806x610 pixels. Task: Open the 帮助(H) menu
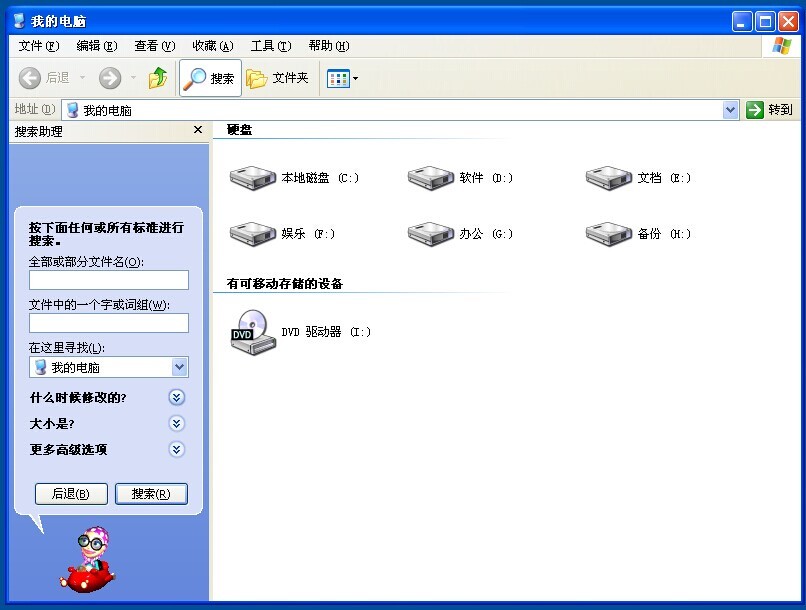[x=329, y=46]
